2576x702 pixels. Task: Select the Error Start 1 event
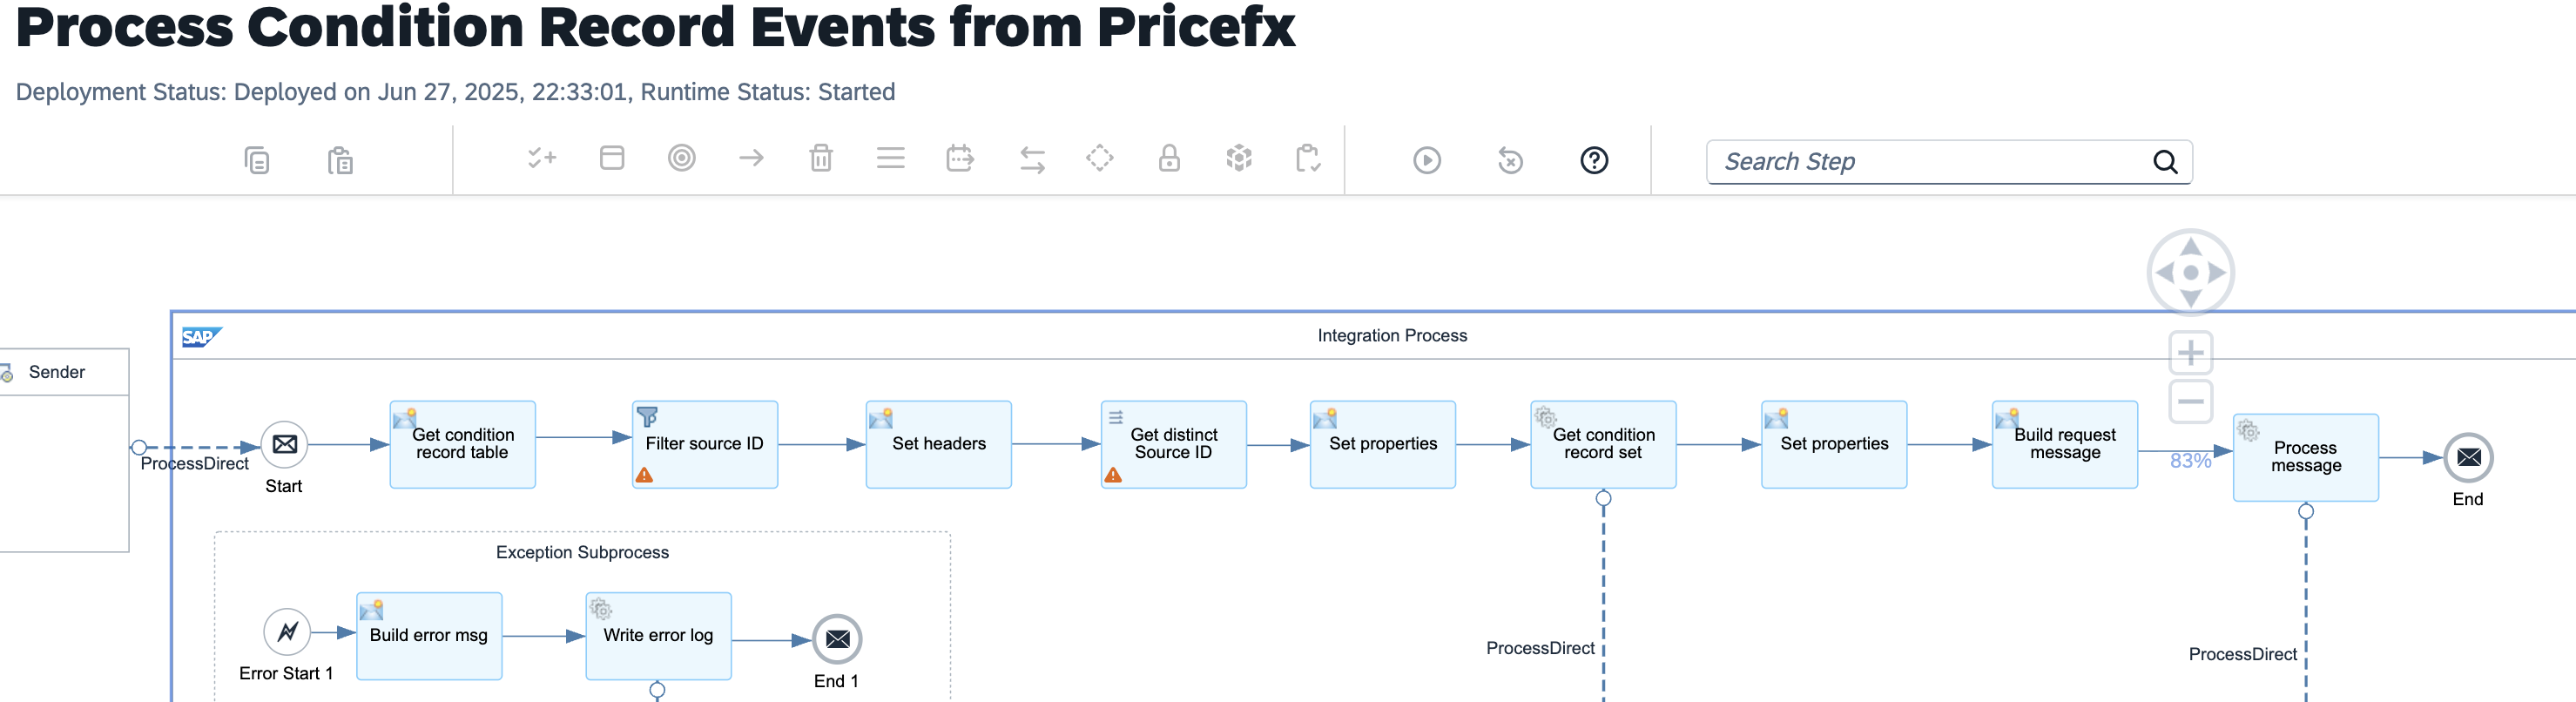click(287, 632)
